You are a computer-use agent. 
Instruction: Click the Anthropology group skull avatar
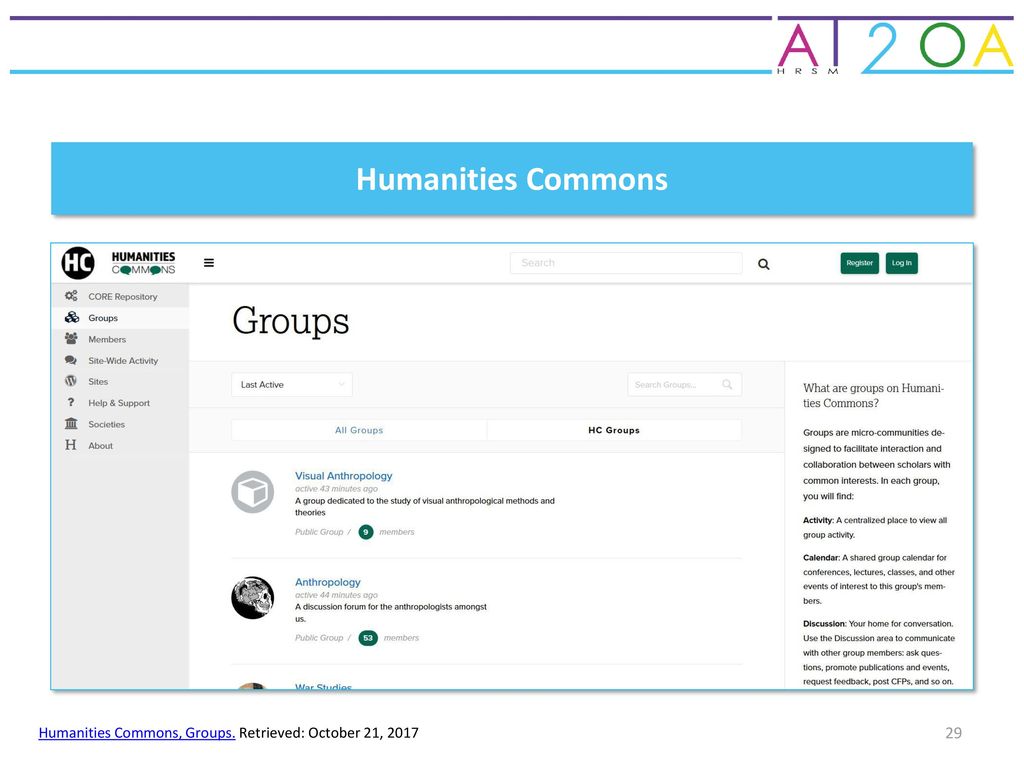tap(253, 598)
